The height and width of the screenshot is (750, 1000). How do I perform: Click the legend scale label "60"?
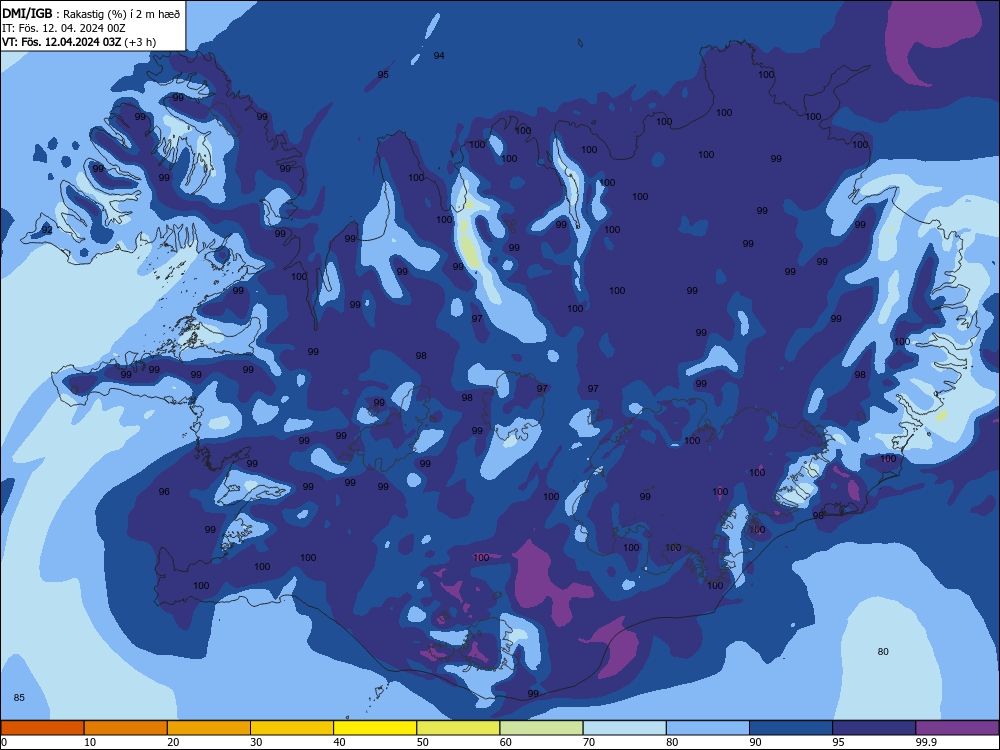pos(506,742)
